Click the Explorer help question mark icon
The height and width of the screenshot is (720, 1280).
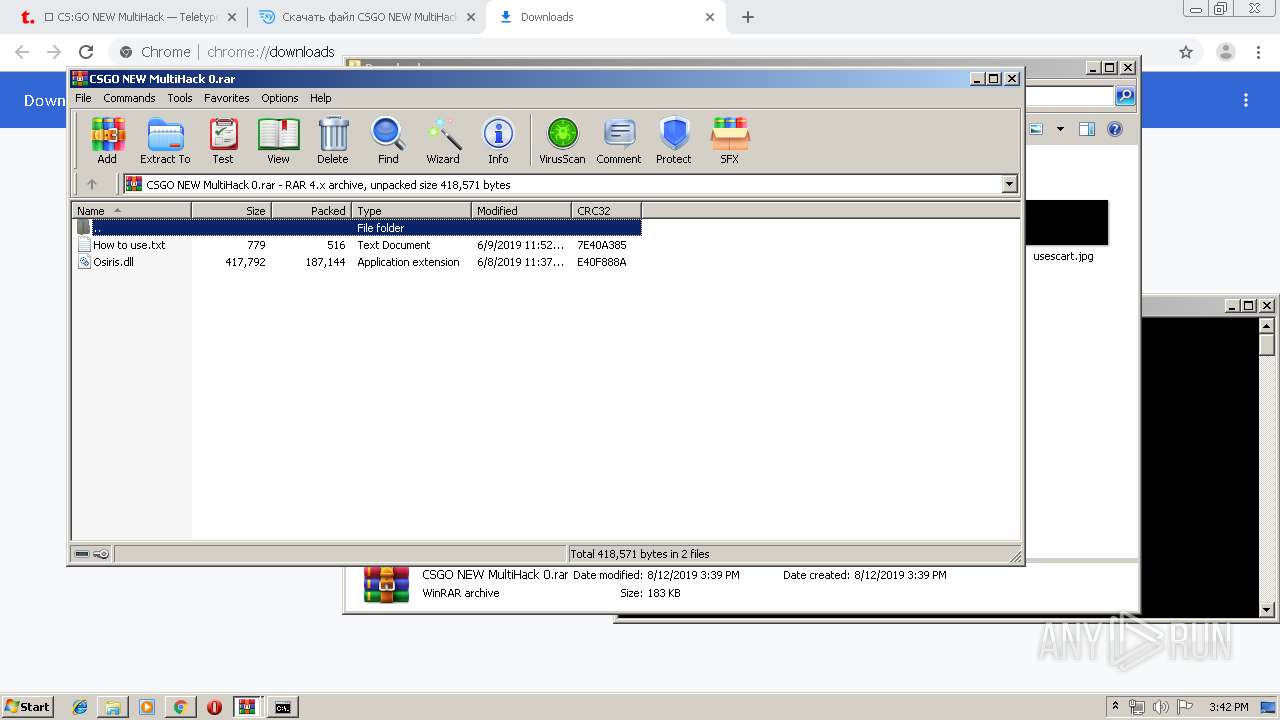click(x=1115, y=129)
